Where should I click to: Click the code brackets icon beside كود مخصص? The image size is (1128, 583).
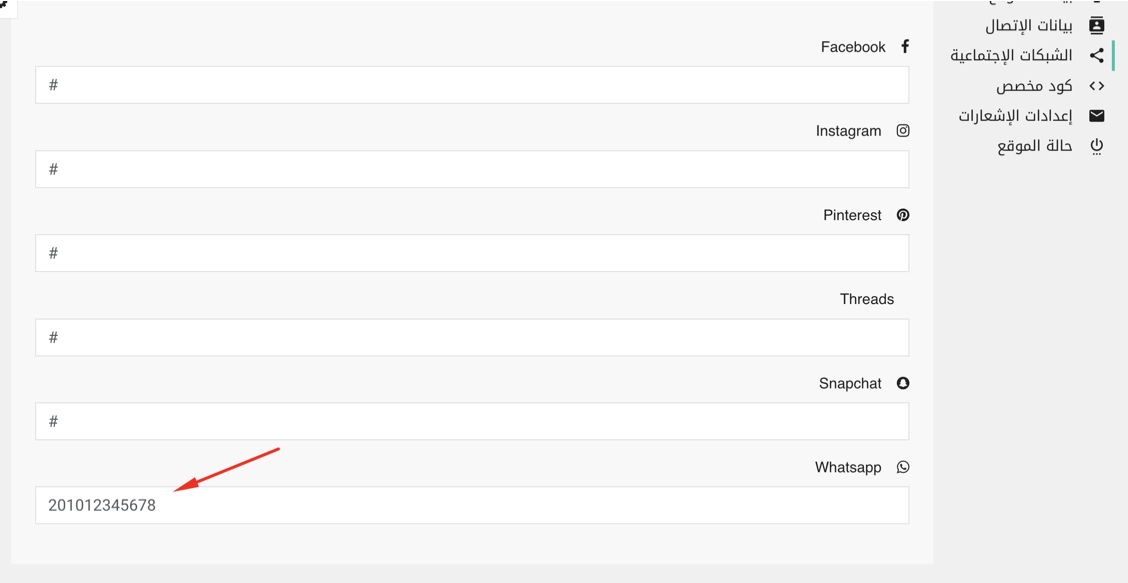1096,86
